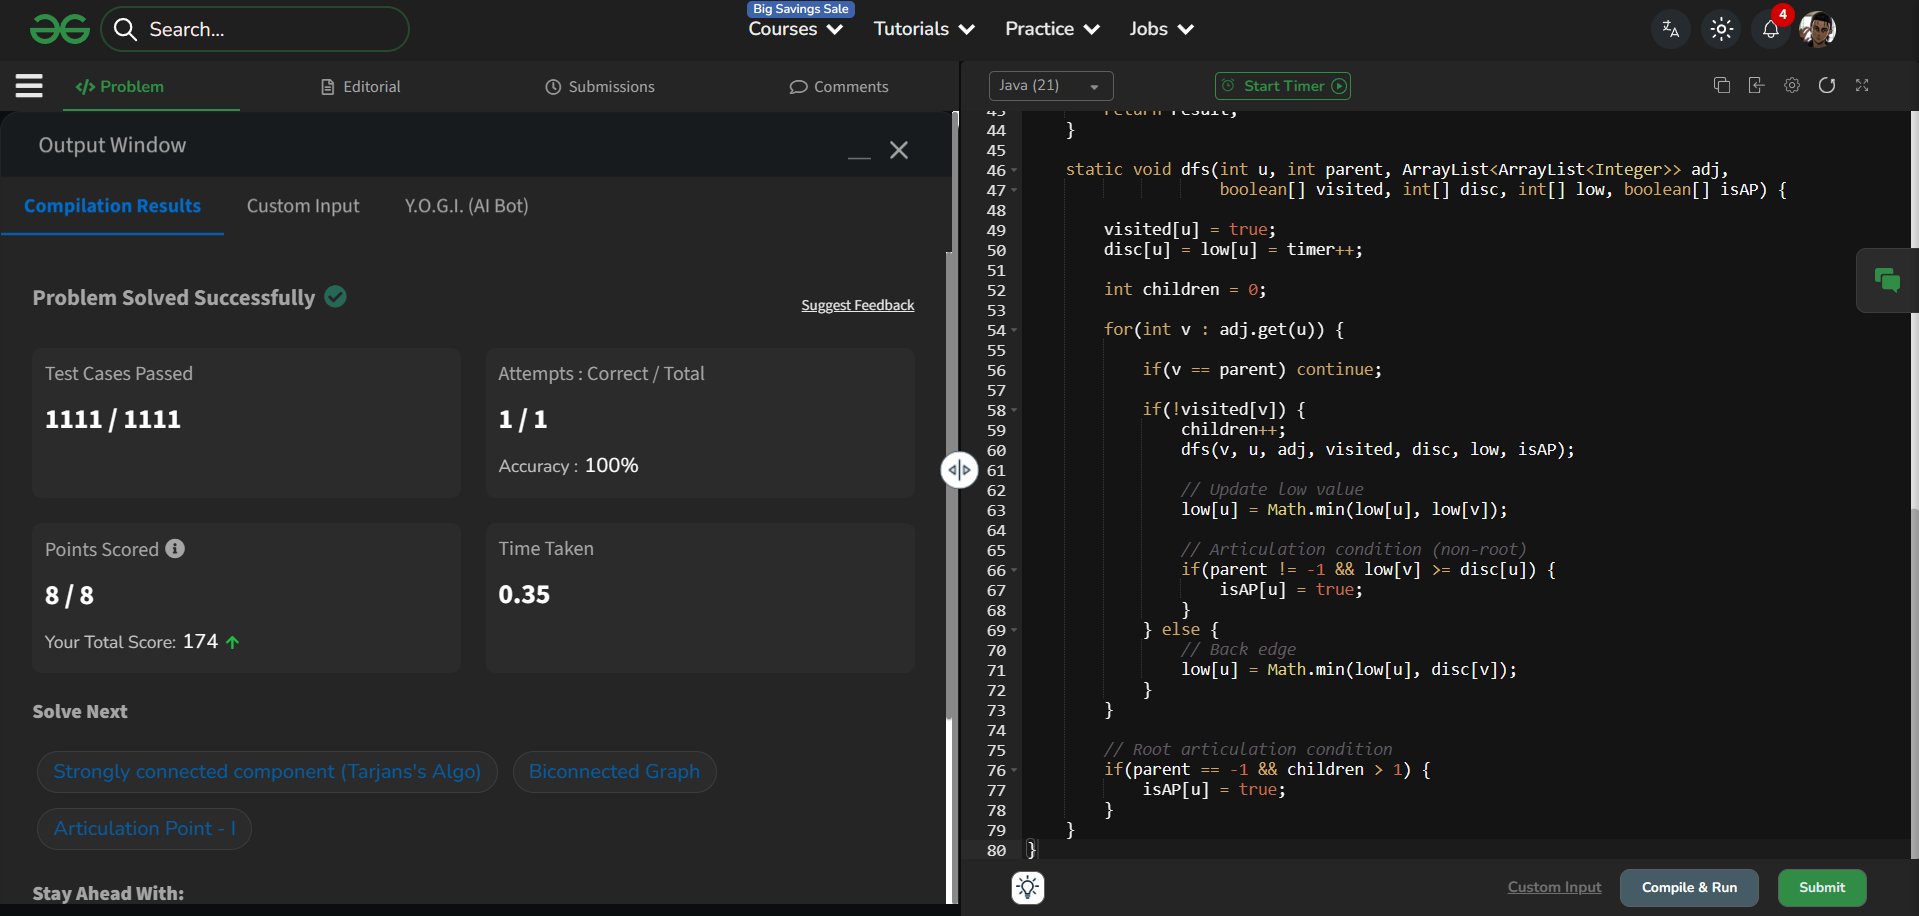Collapse code fold arrow at line 54

point(1014,330)
